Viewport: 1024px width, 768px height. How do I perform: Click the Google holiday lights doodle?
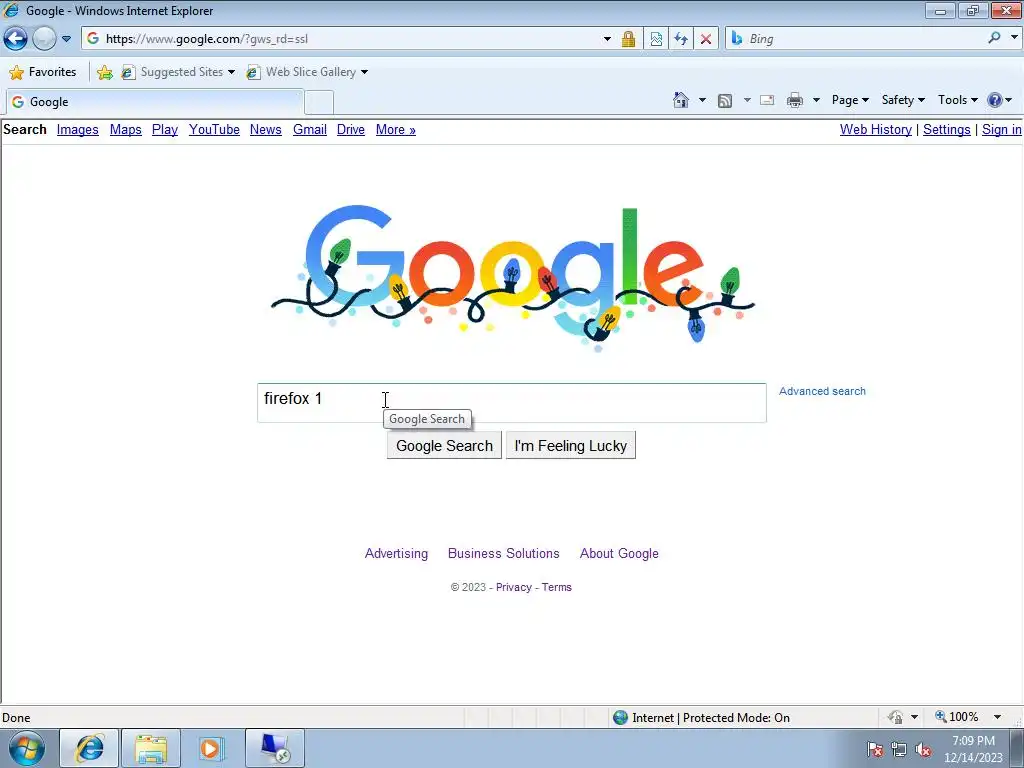click(x=513, y=278)
